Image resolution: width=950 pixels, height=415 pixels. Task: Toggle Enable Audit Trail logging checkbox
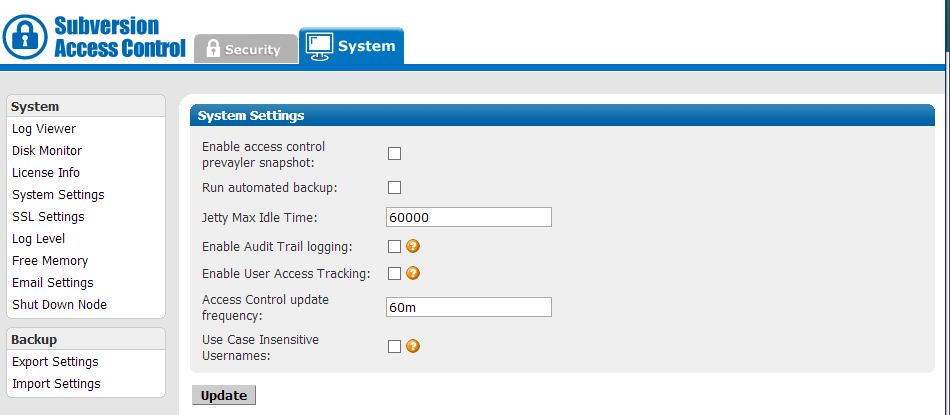pyautogui.click(x=394, y=247)
